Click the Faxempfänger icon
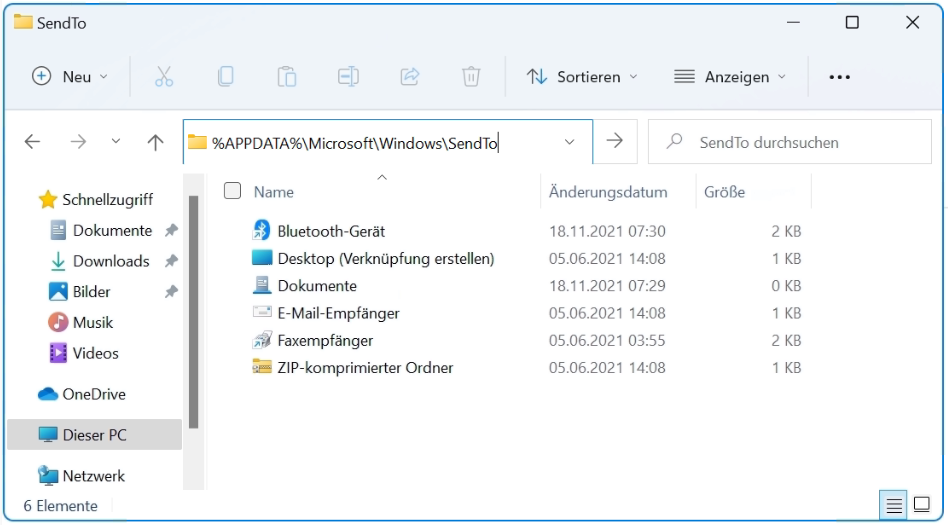 pyautogui.click(x=262, y=340)
